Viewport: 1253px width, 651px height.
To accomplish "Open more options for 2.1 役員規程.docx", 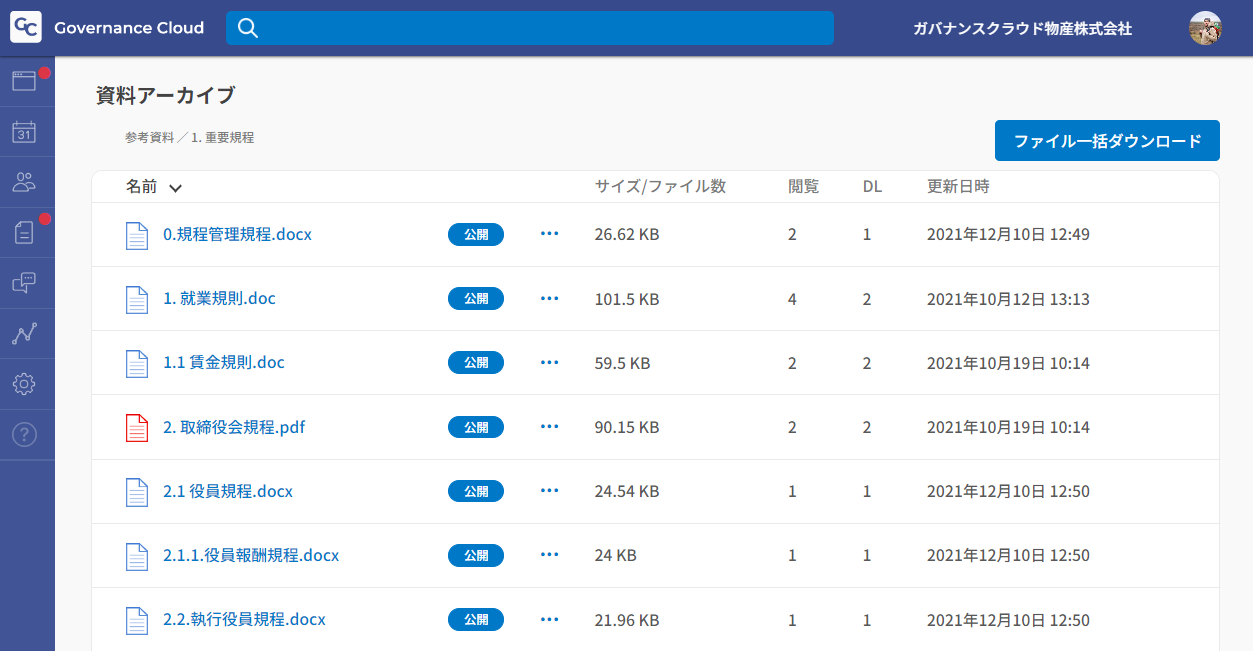I will [x=549, y=490].
